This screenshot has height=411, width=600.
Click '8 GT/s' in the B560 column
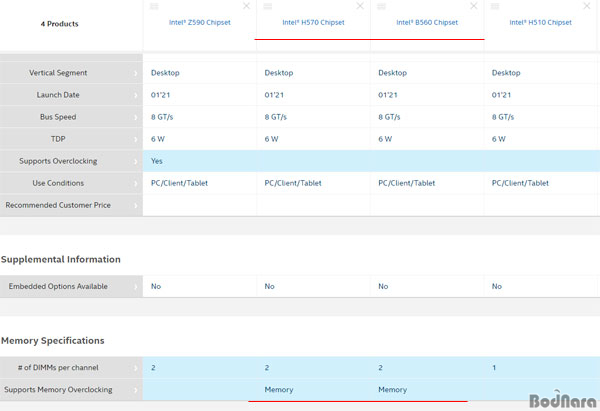[389, 117]
